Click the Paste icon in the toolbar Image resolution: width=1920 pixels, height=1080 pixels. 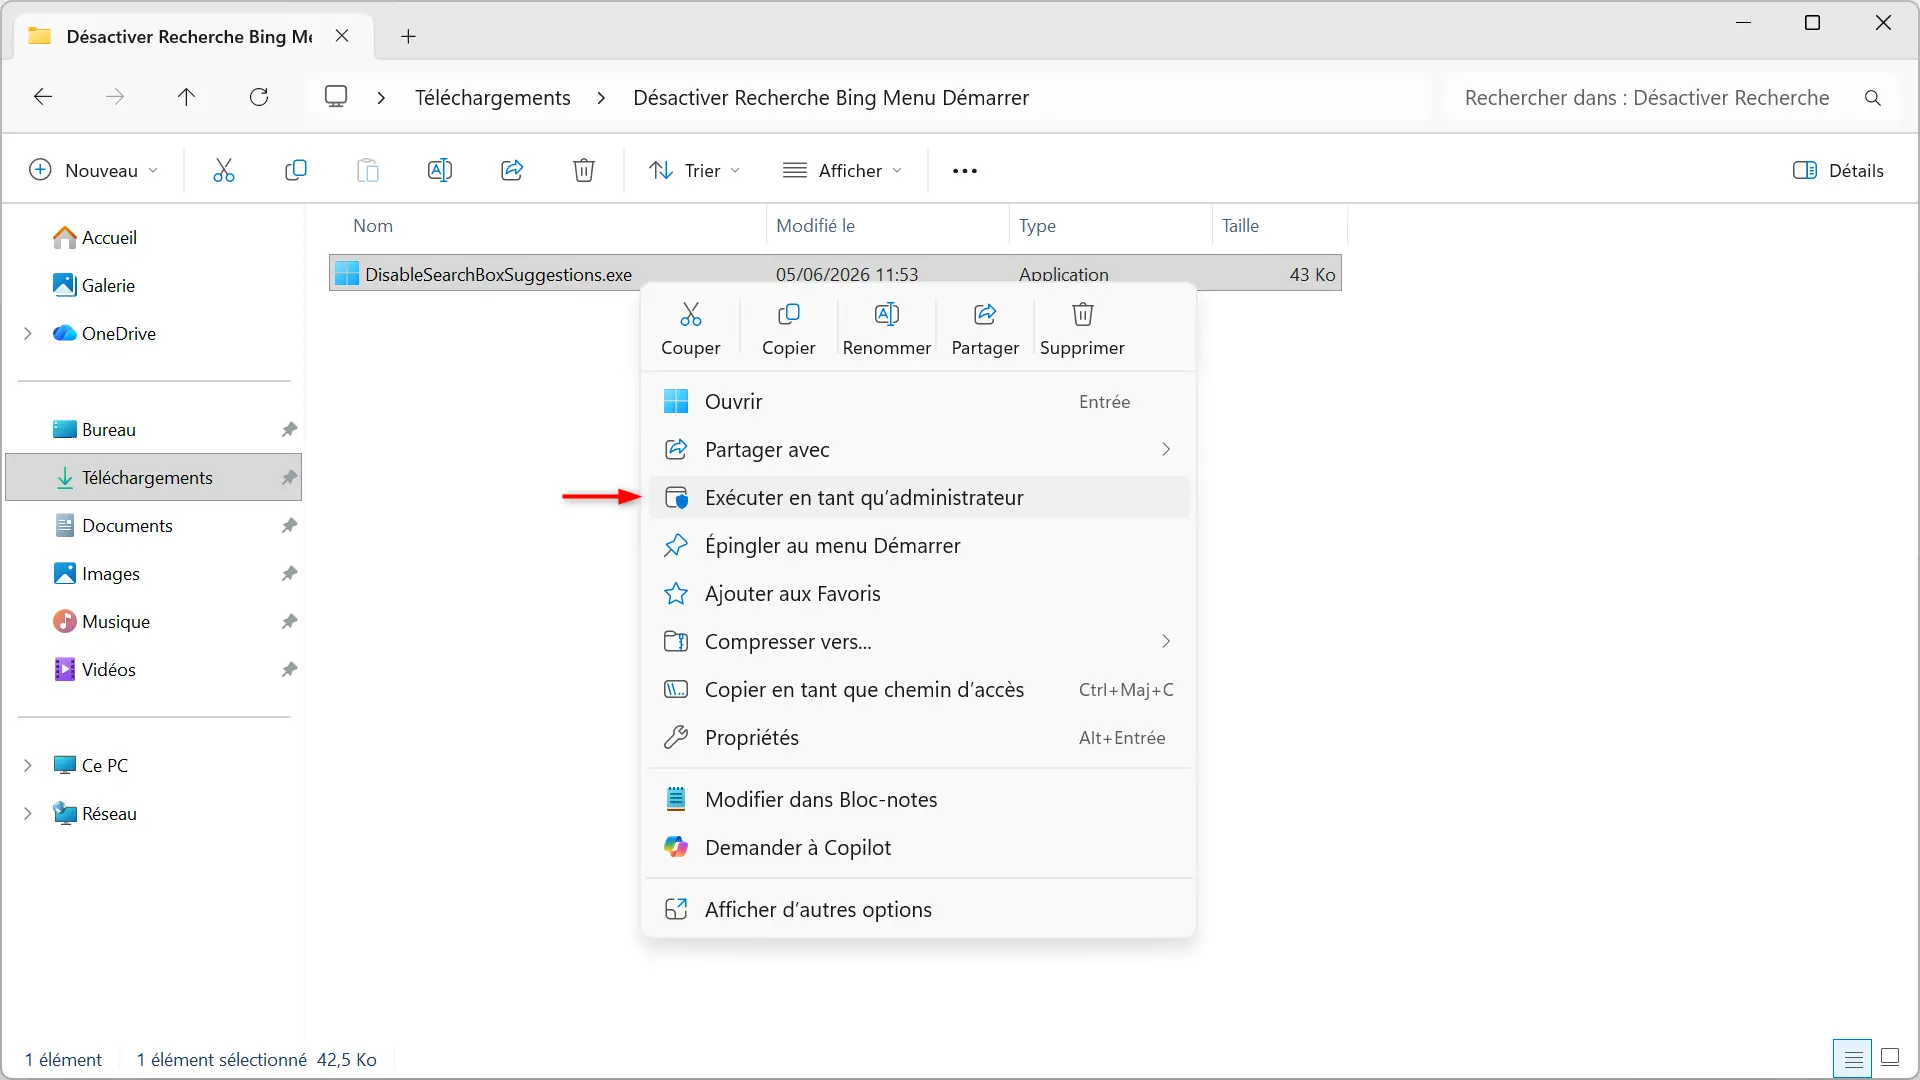tap(368, 170)
